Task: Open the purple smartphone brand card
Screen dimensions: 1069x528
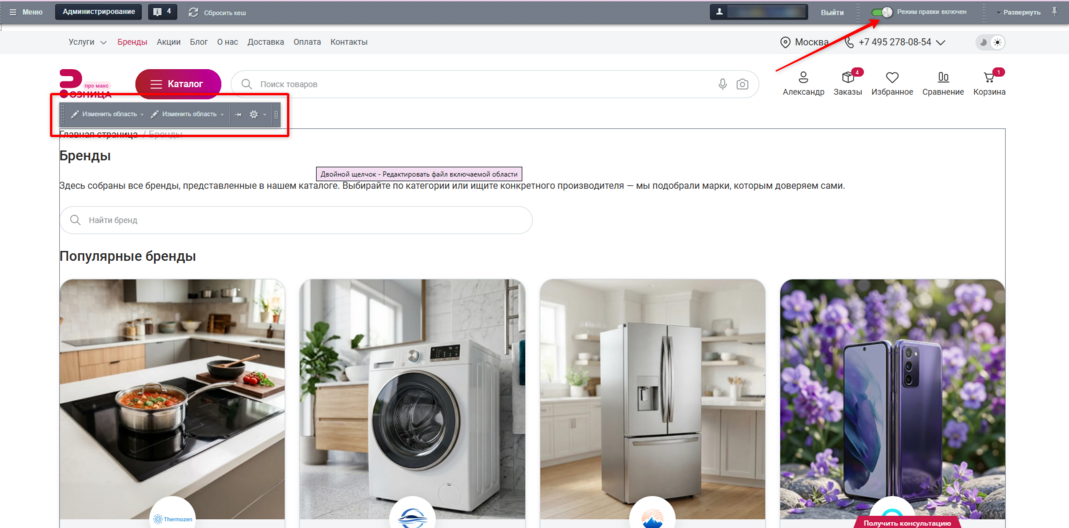Action: [x=892, y=399]
